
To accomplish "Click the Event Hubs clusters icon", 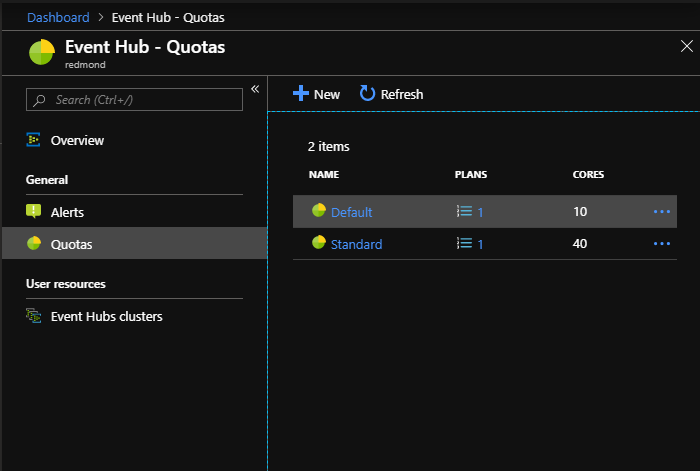I will tap(33, 316).
